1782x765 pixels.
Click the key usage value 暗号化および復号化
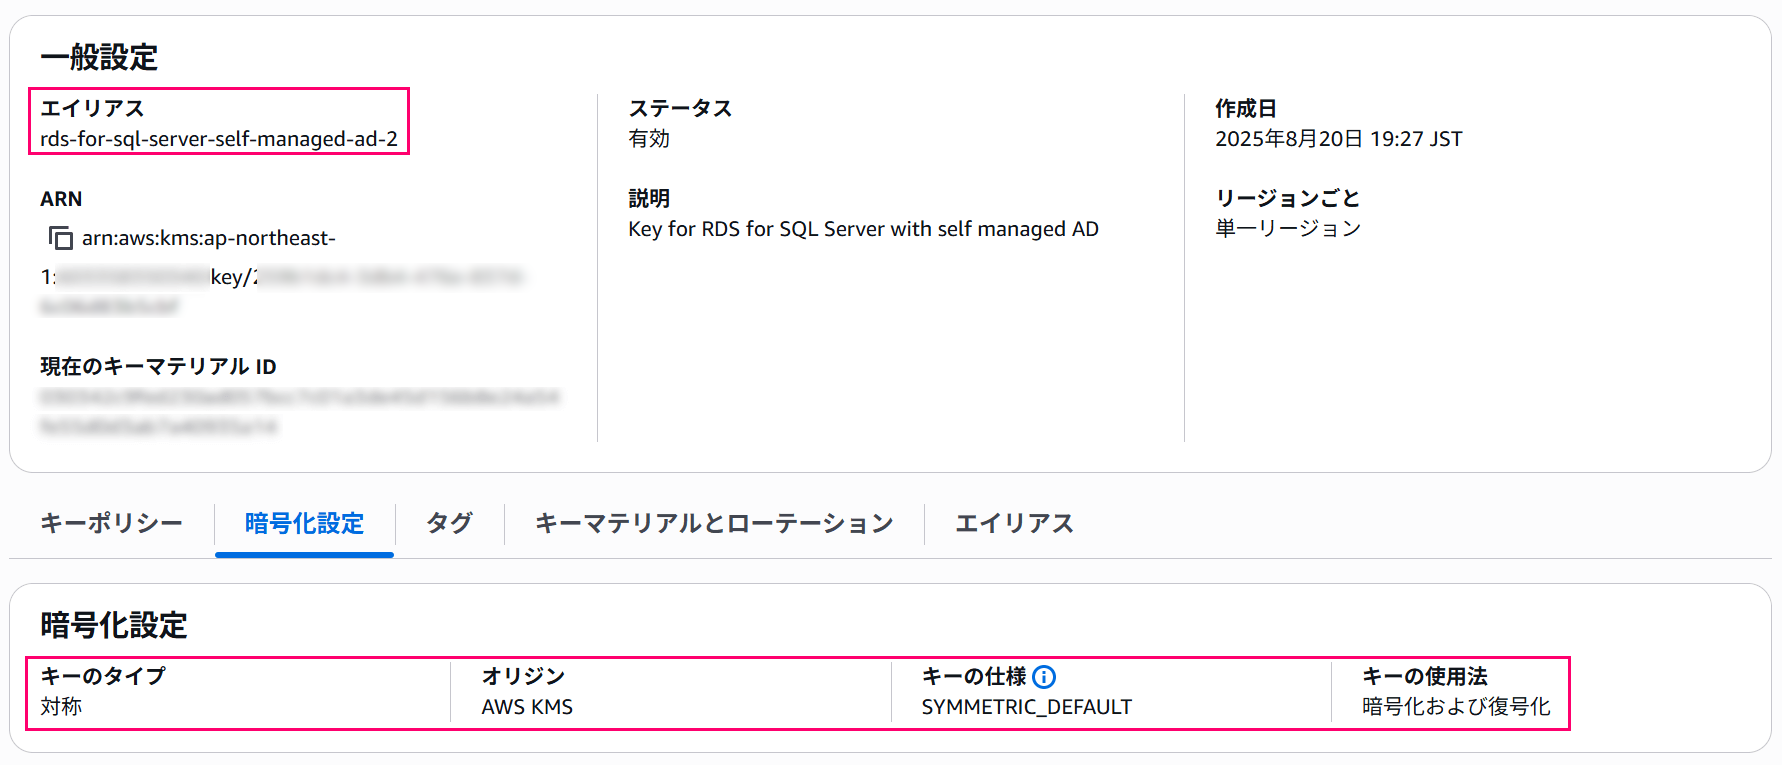(1456, 707)
